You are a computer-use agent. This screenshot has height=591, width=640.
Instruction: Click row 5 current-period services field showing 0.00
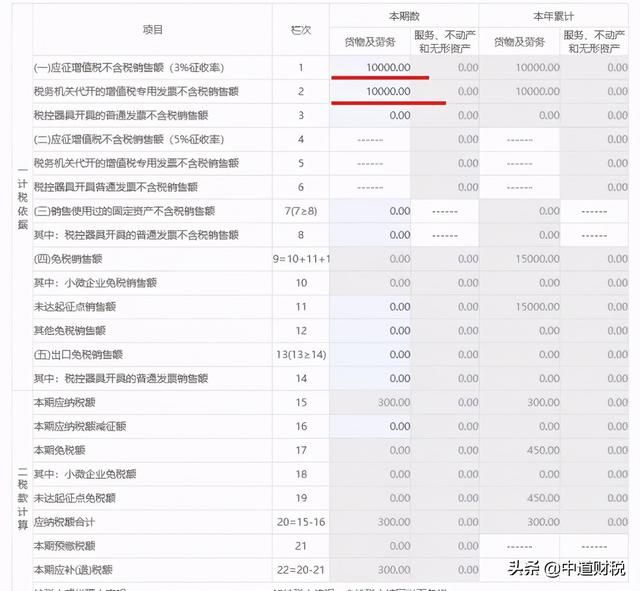(444, 163)
